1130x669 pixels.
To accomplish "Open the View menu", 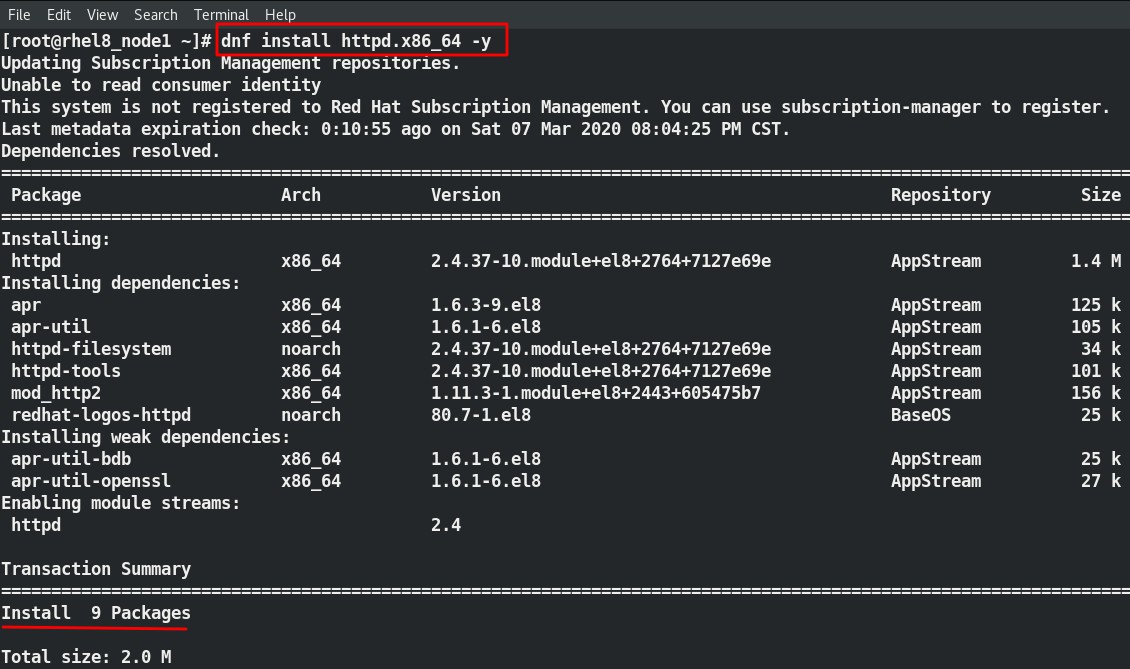I will tap(101, 14).
